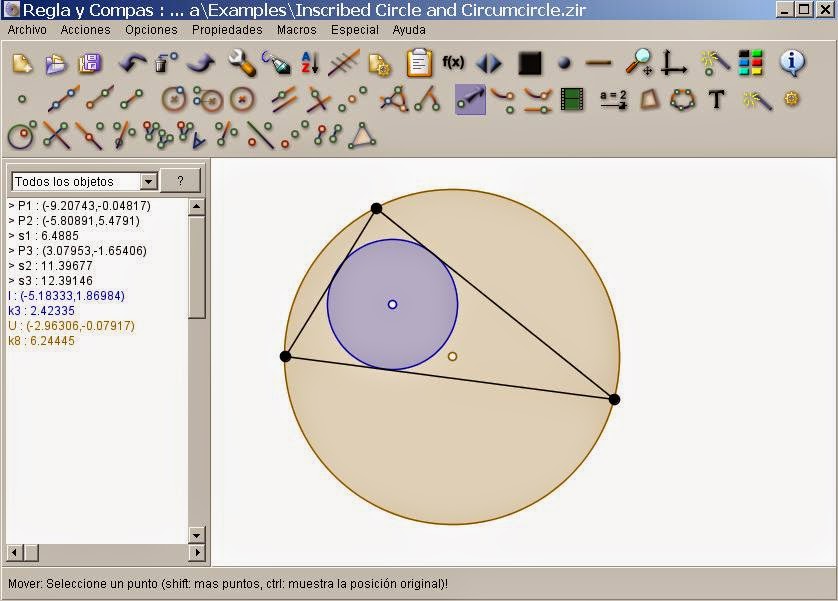Image resolution: width=838 pixels, height=601 pixels.
Task: Open the color palette grid icon
Action: click(749, 60)
